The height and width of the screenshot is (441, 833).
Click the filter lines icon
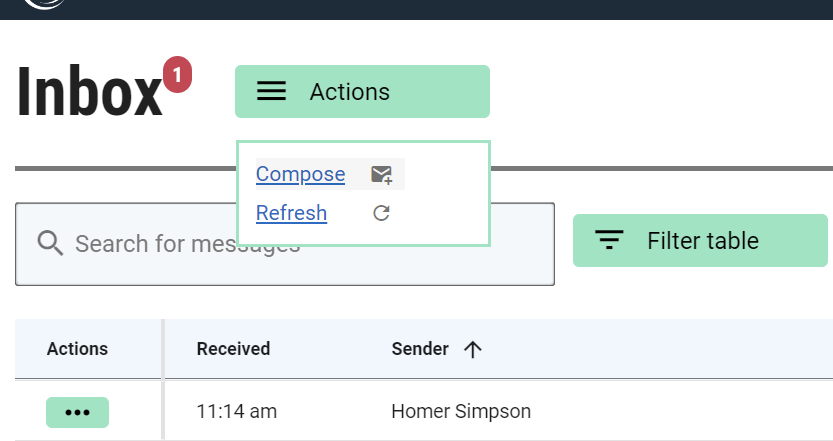click(609, 240)
